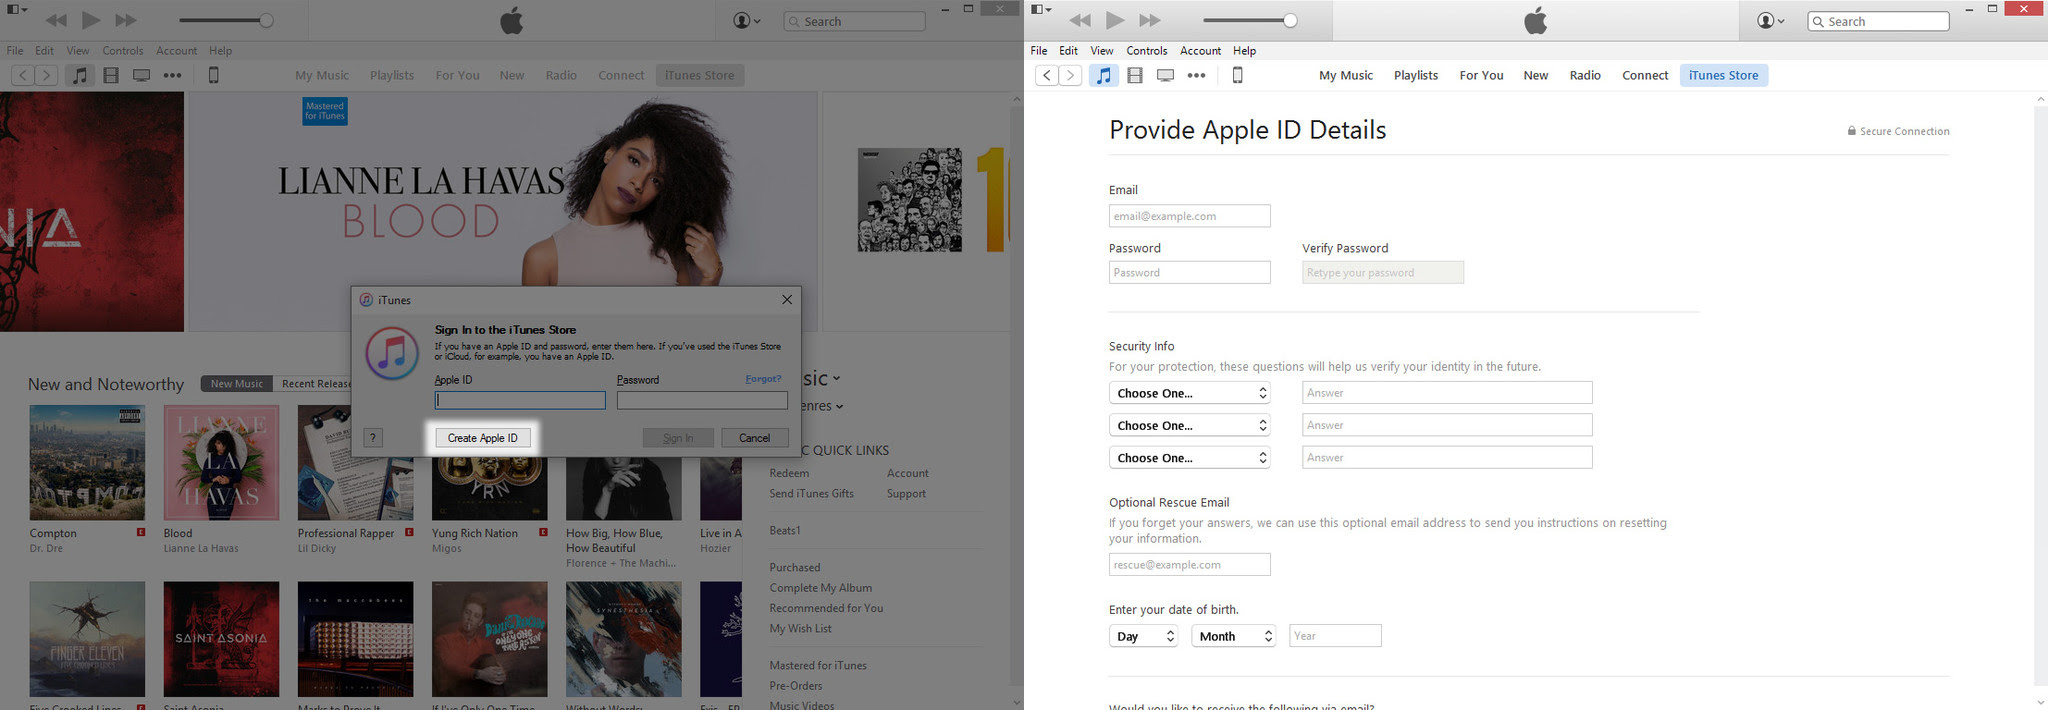
Task: Click the first security Answer field
Action: 1446,393
